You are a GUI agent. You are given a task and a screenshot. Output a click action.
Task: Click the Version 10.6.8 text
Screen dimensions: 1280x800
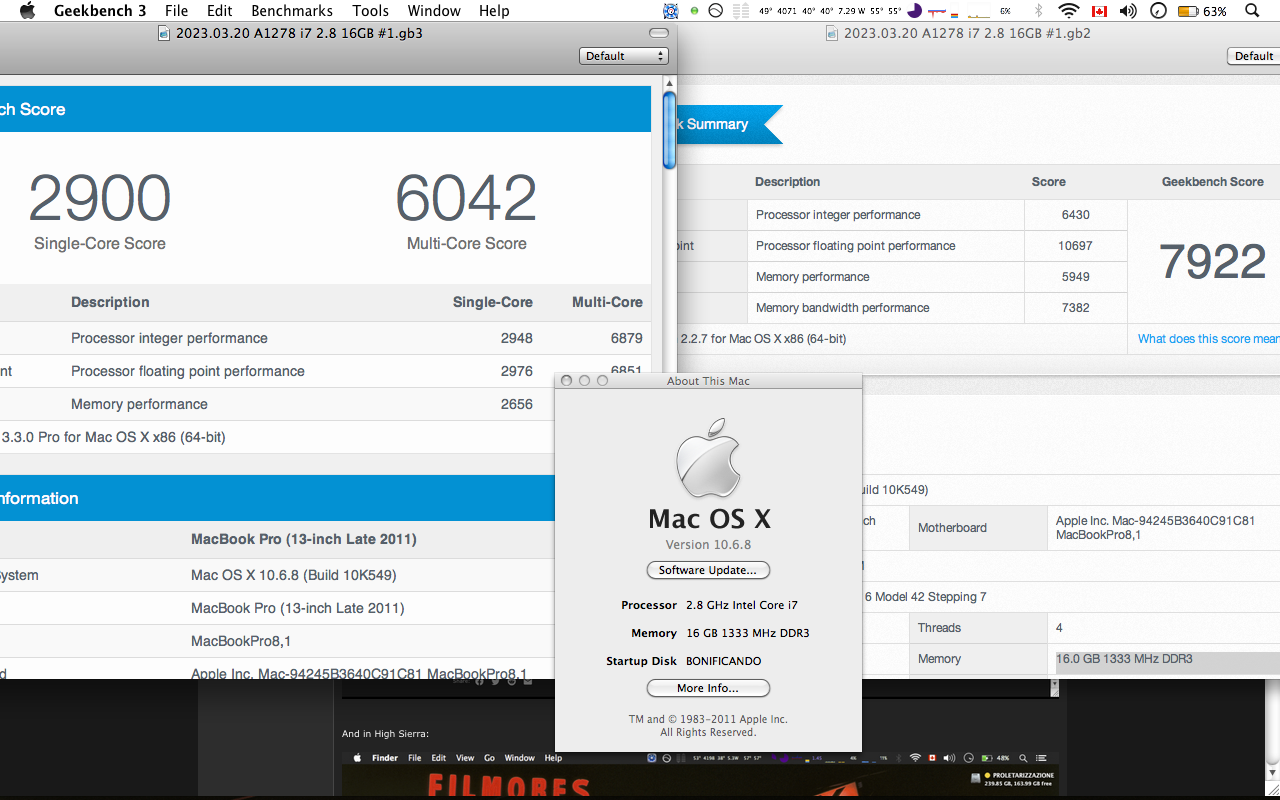[x=708, y=545]
